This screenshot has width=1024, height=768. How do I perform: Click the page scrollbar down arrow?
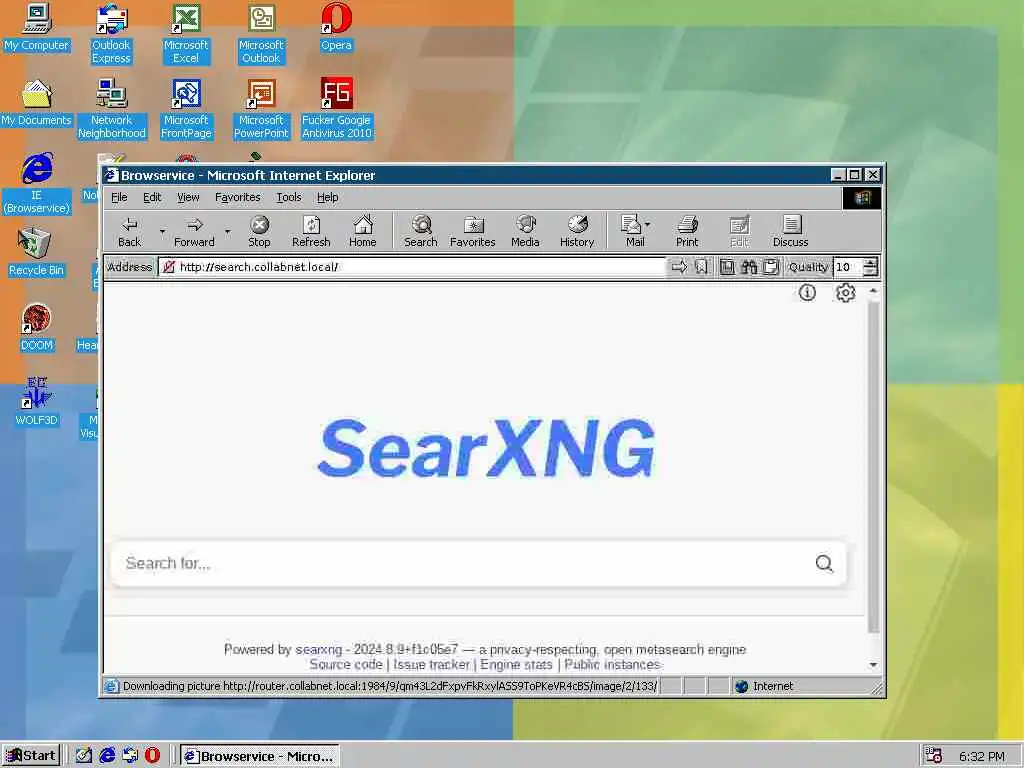click(873, 665)
